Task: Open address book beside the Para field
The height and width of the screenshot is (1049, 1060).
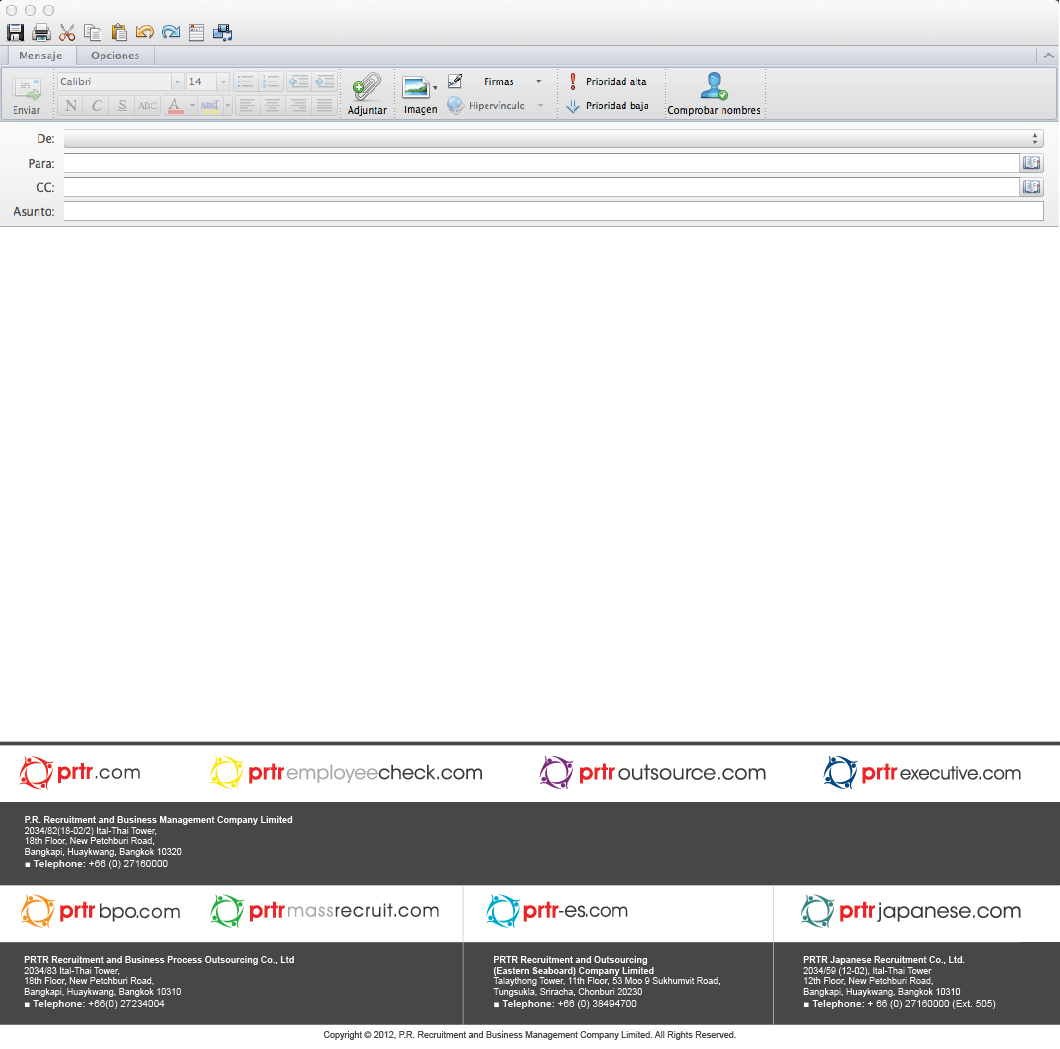Action: (x=1031, y=163)
